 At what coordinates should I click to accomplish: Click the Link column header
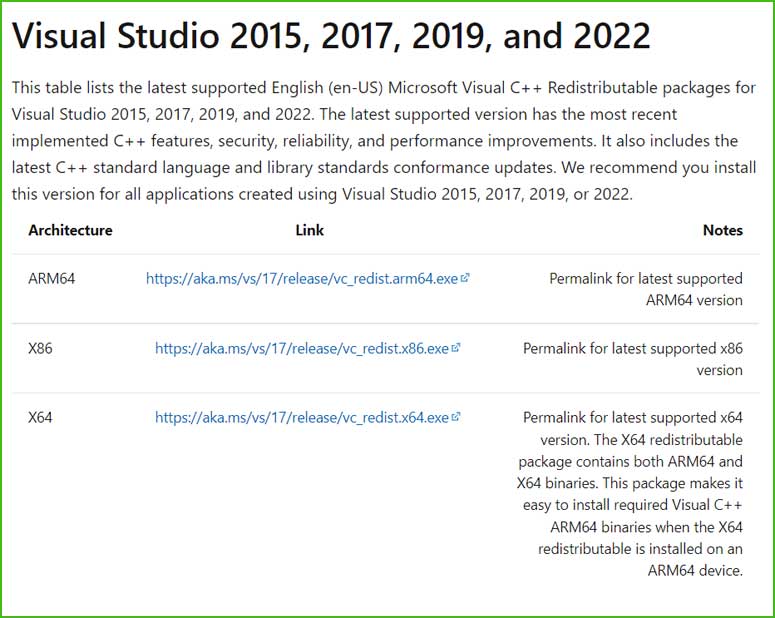310,230
